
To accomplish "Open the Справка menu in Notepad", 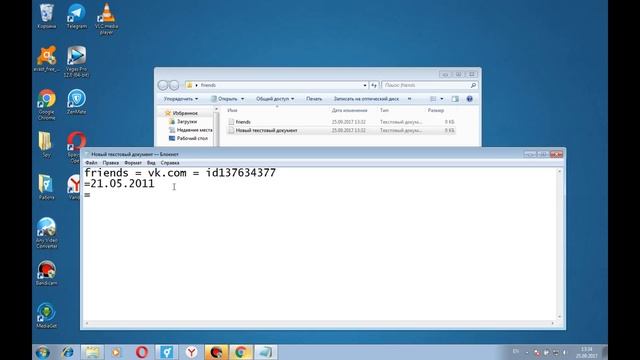I will 170,162.
